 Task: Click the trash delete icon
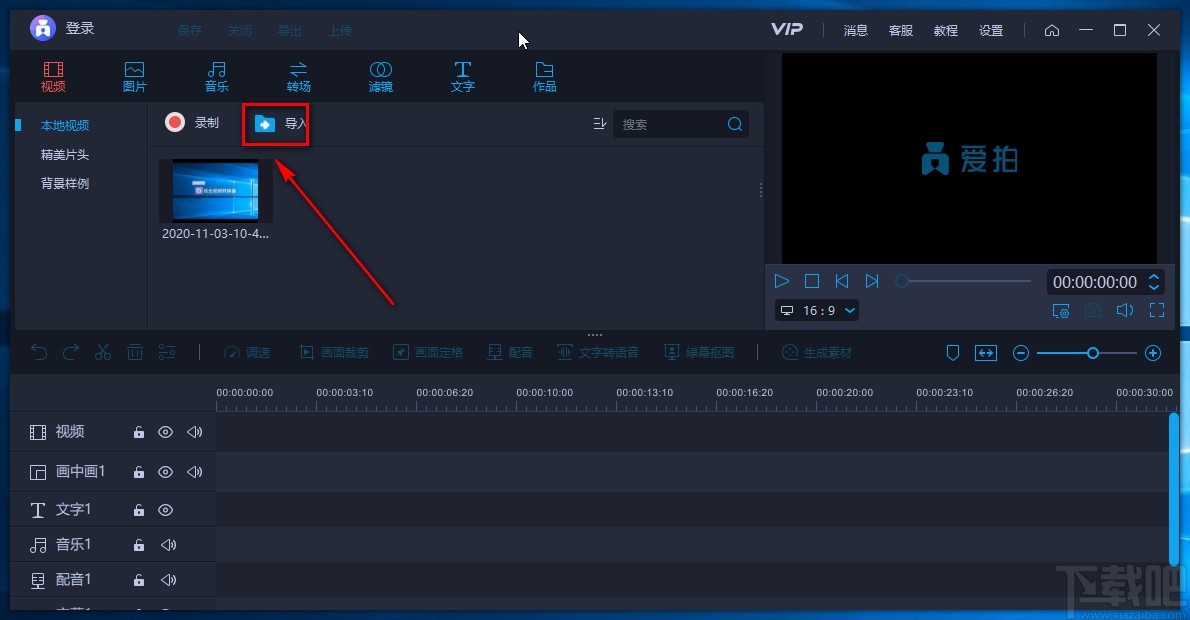[134, 352]
